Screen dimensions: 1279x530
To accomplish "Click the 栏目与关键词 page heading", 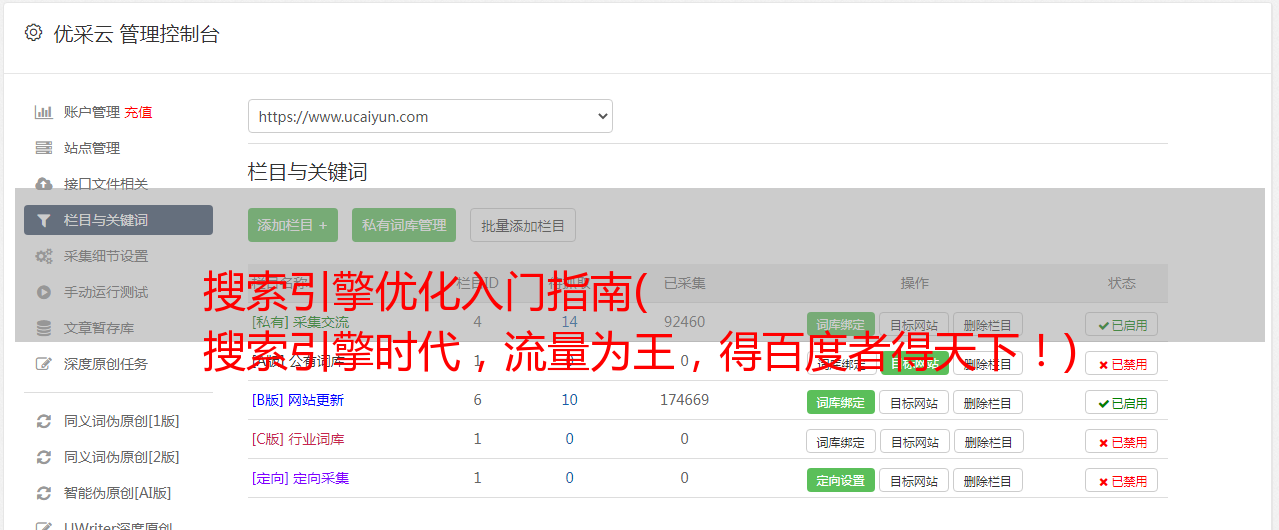I will pyautogui.click(x=308, y=172).
